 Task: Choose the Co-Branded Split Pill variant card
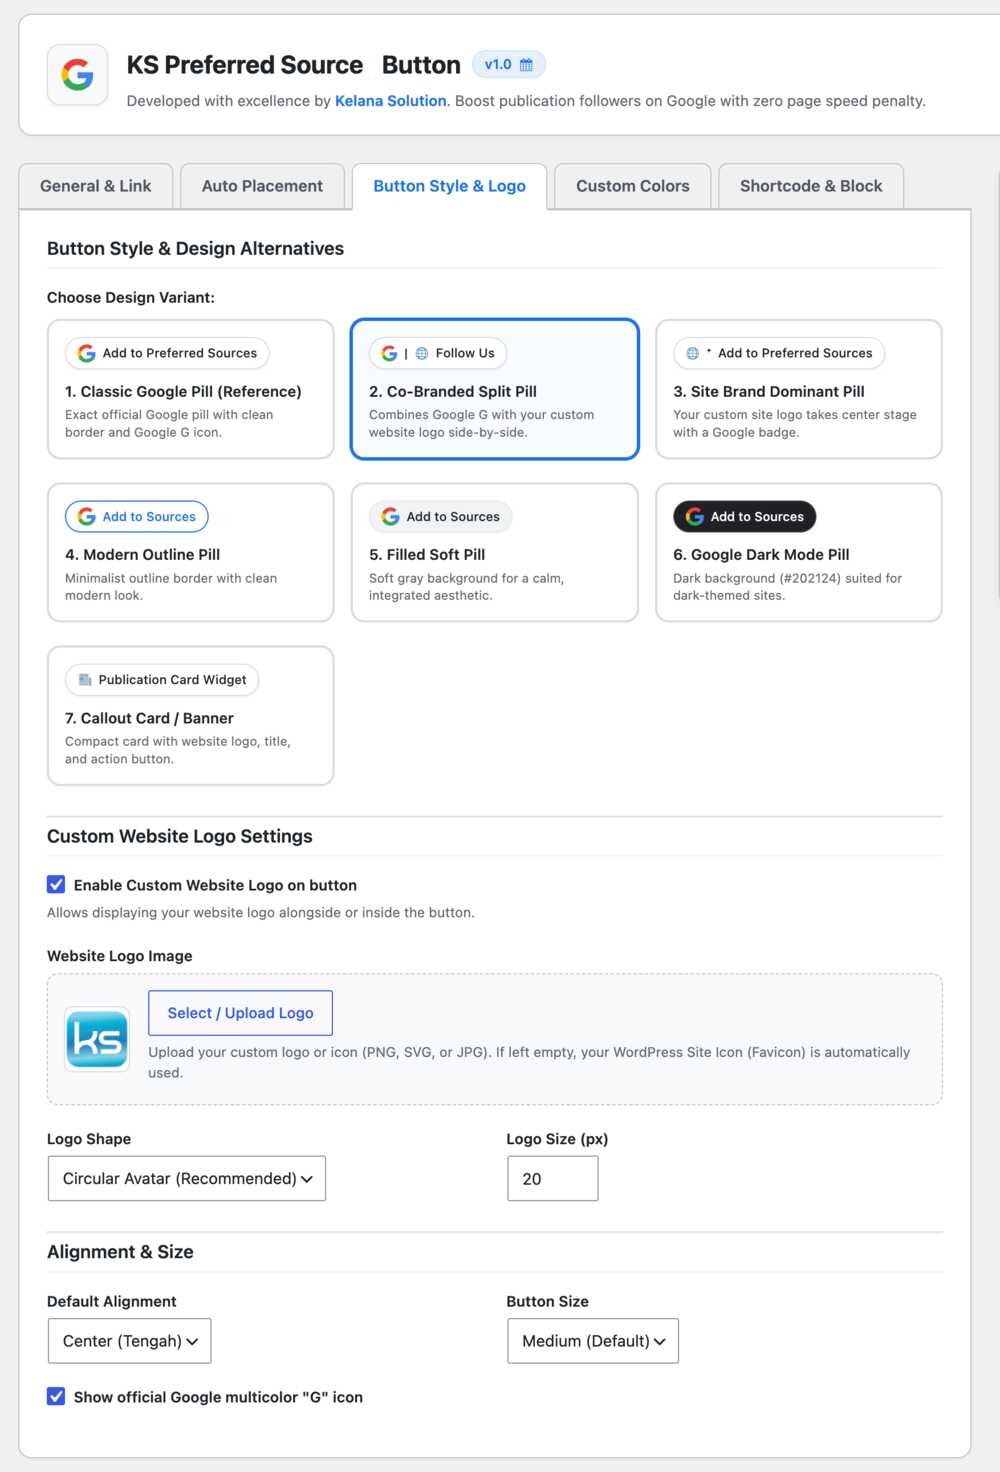pyautogui.click(x=494, y=389)
